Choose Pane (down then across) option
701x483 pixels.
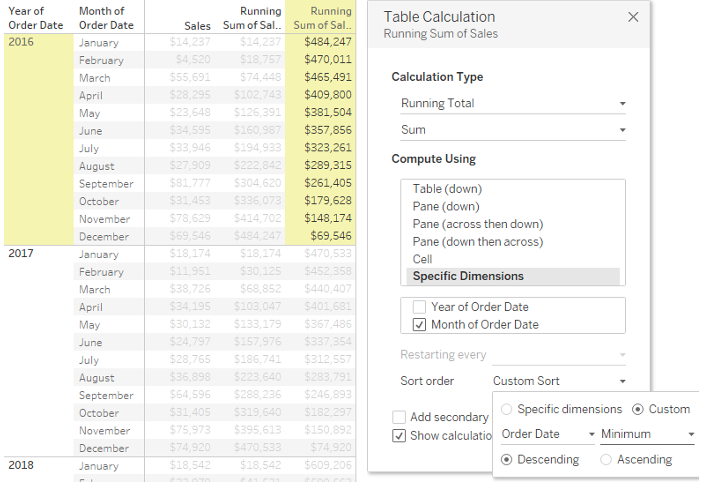(477, 242)
